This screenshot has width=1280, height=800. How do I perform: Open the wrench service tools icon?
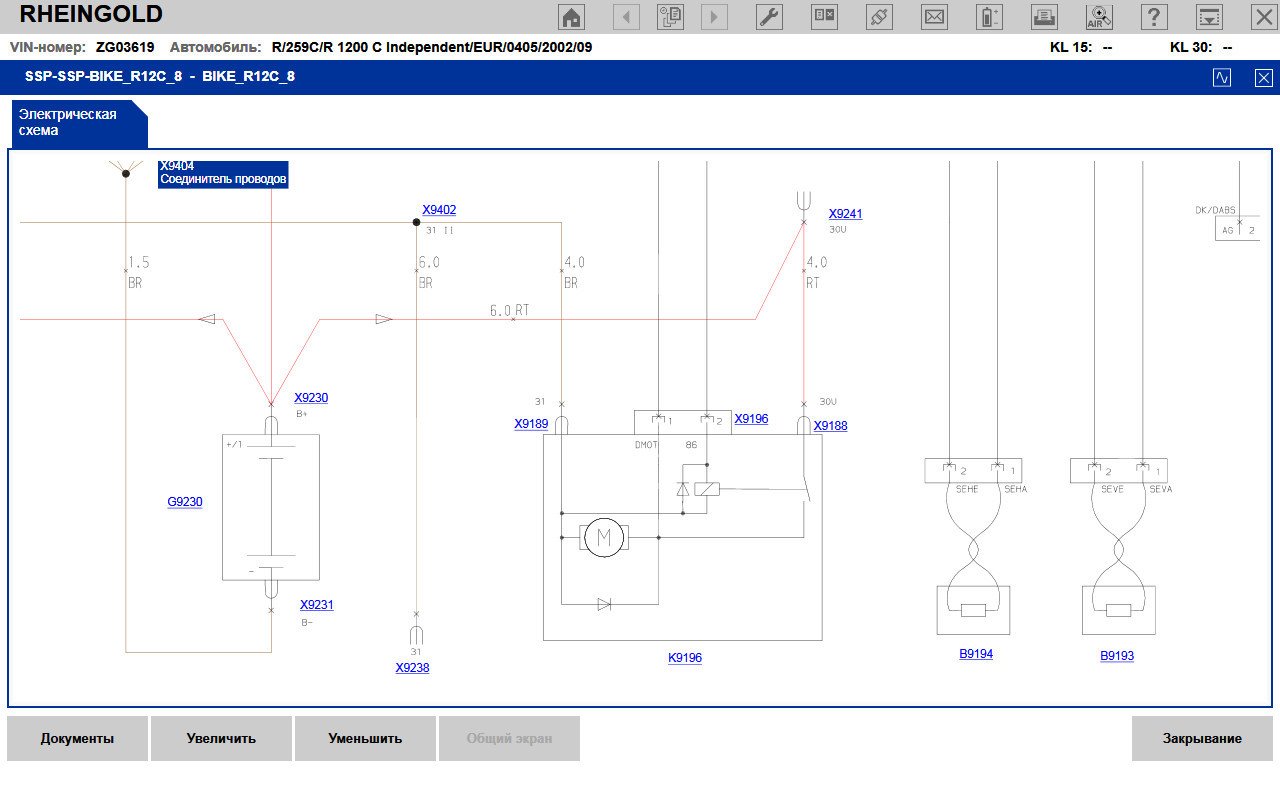[768, 17]
